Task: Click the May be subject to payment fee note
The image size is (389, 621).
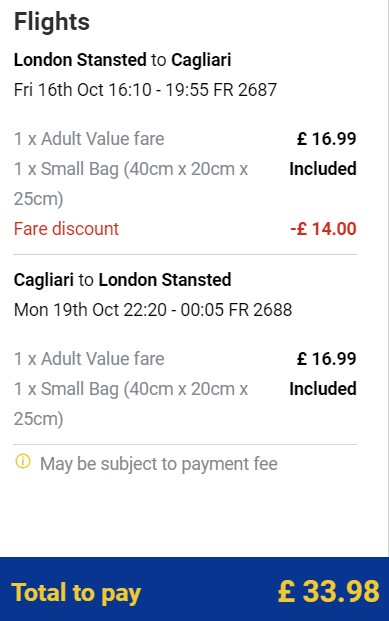Action: (x=159, y=464)
